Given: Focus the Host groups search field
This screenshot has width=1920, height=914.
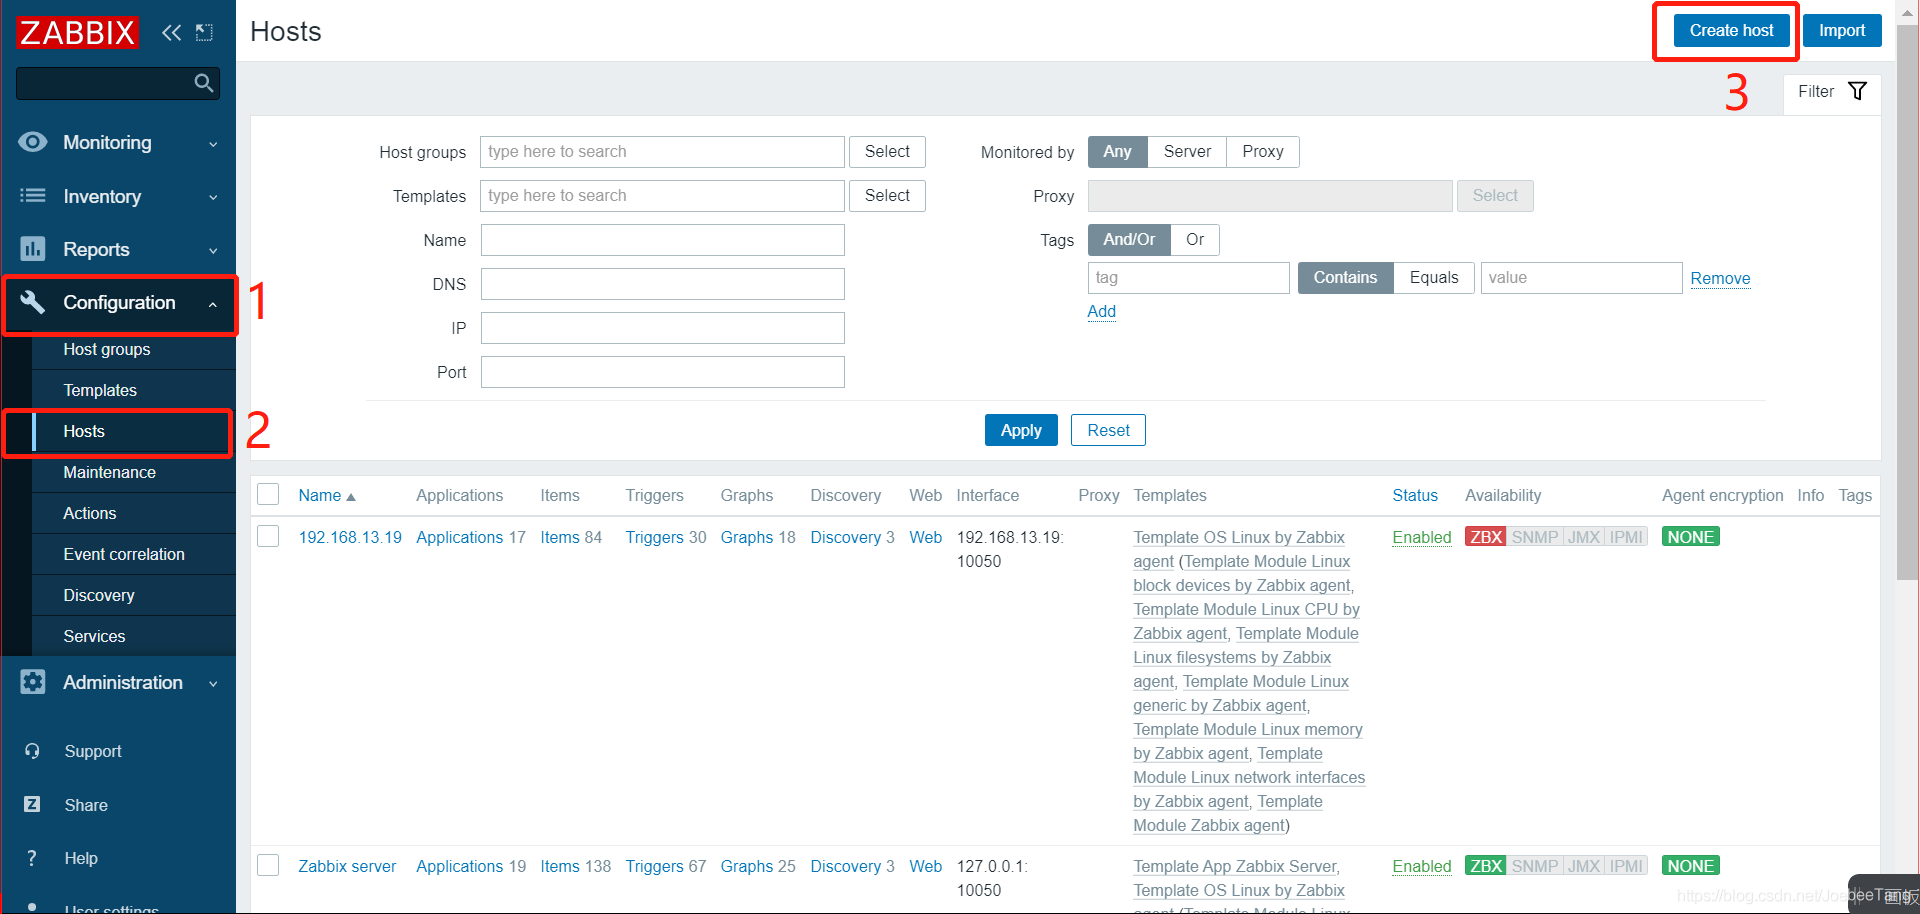Looking at the screenshot, I should coord(662,152).
